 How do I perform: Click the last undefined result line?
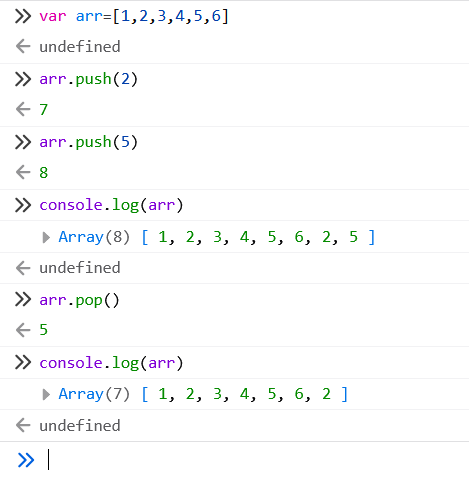pos(80,426)
